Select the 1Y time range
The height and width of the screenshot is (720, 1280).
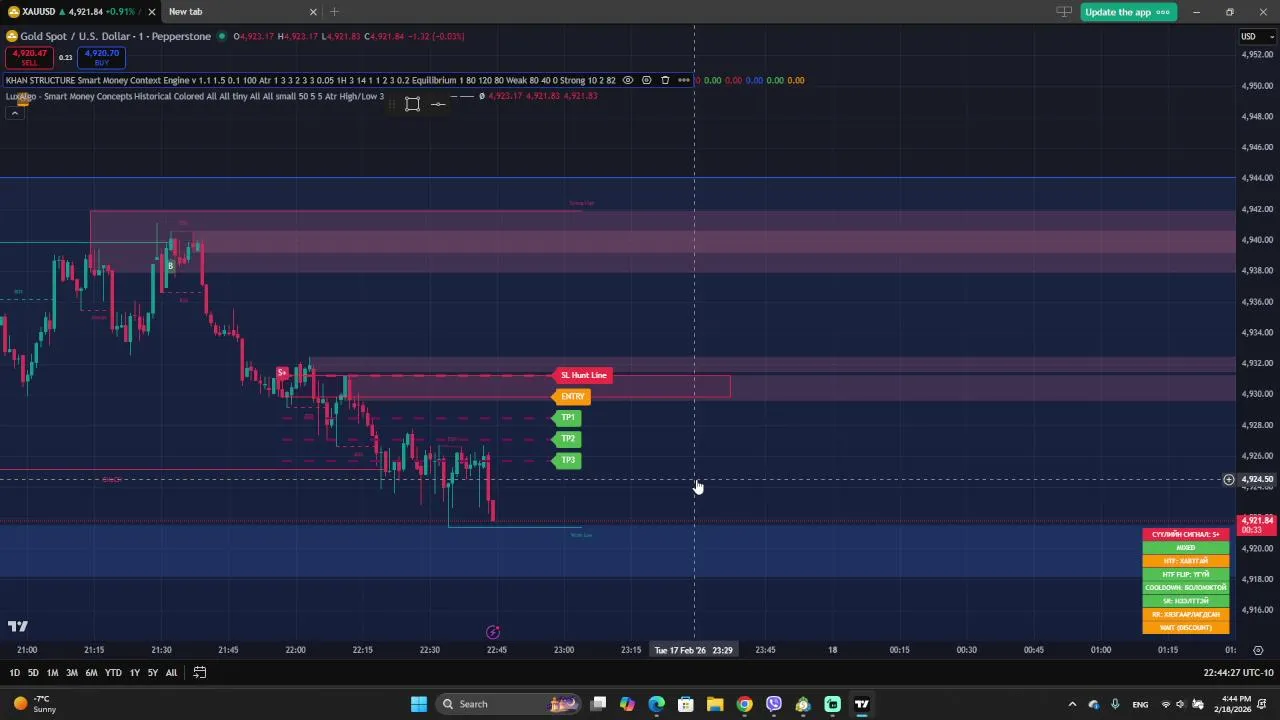point(135,673)
